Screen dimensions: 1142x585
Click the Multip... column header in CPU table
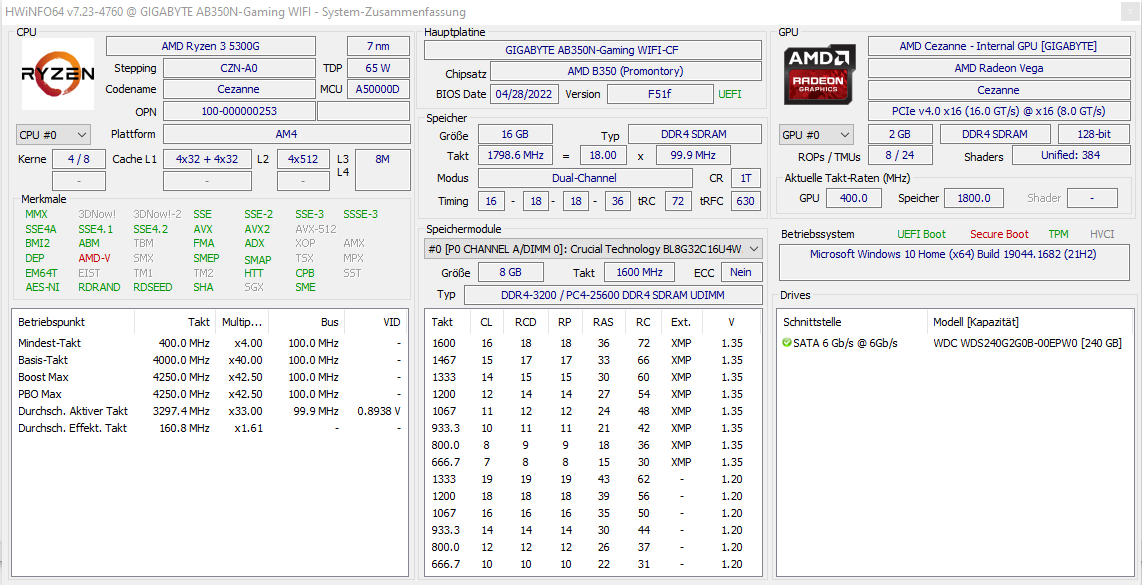pos(243,321)
